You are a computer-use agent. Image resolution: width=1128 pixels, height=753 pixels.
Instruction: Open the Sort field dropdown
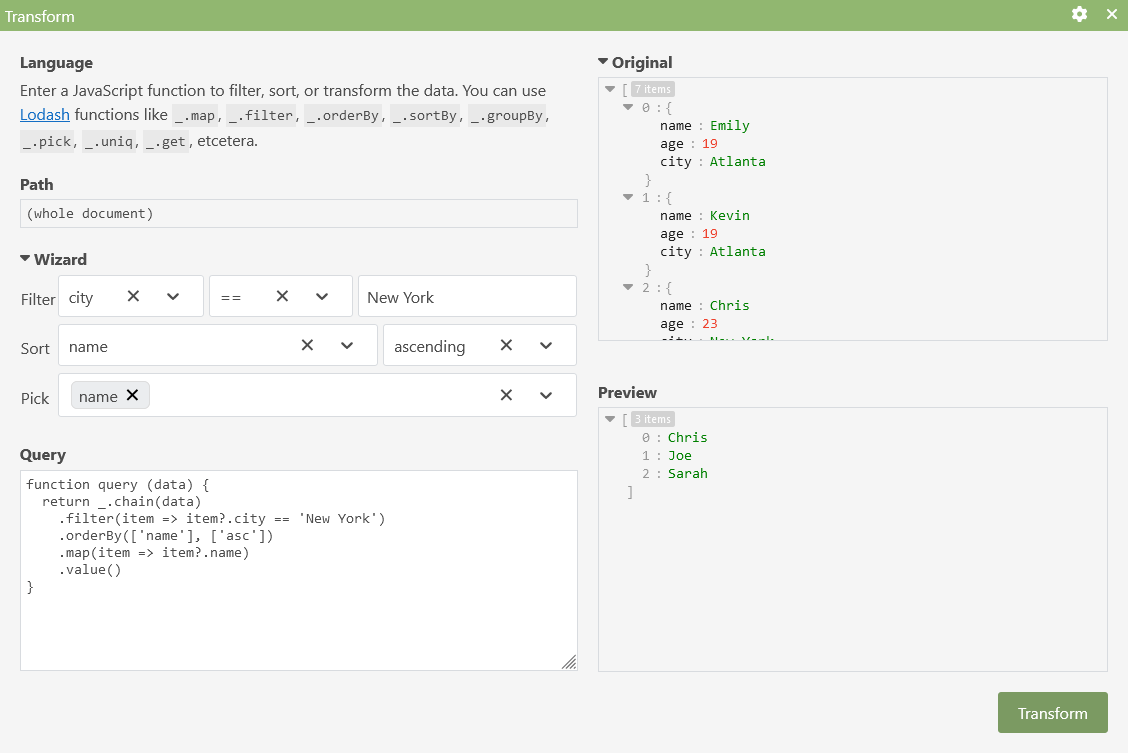click(347, 345)
